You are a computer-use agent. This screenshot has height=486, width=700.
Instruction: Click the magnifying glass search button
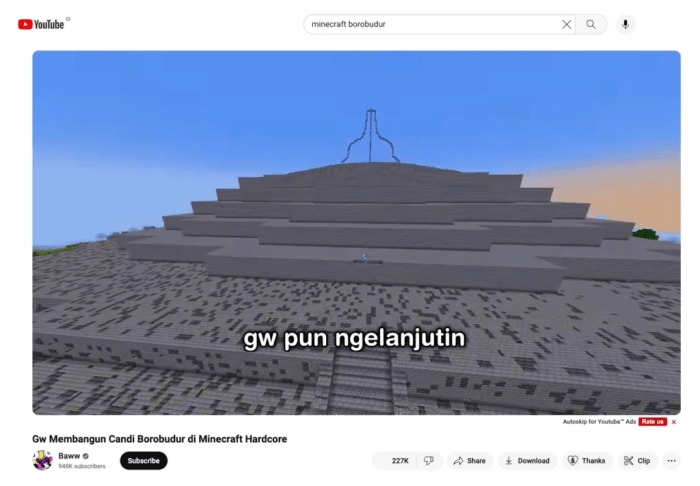coord(591,24)
